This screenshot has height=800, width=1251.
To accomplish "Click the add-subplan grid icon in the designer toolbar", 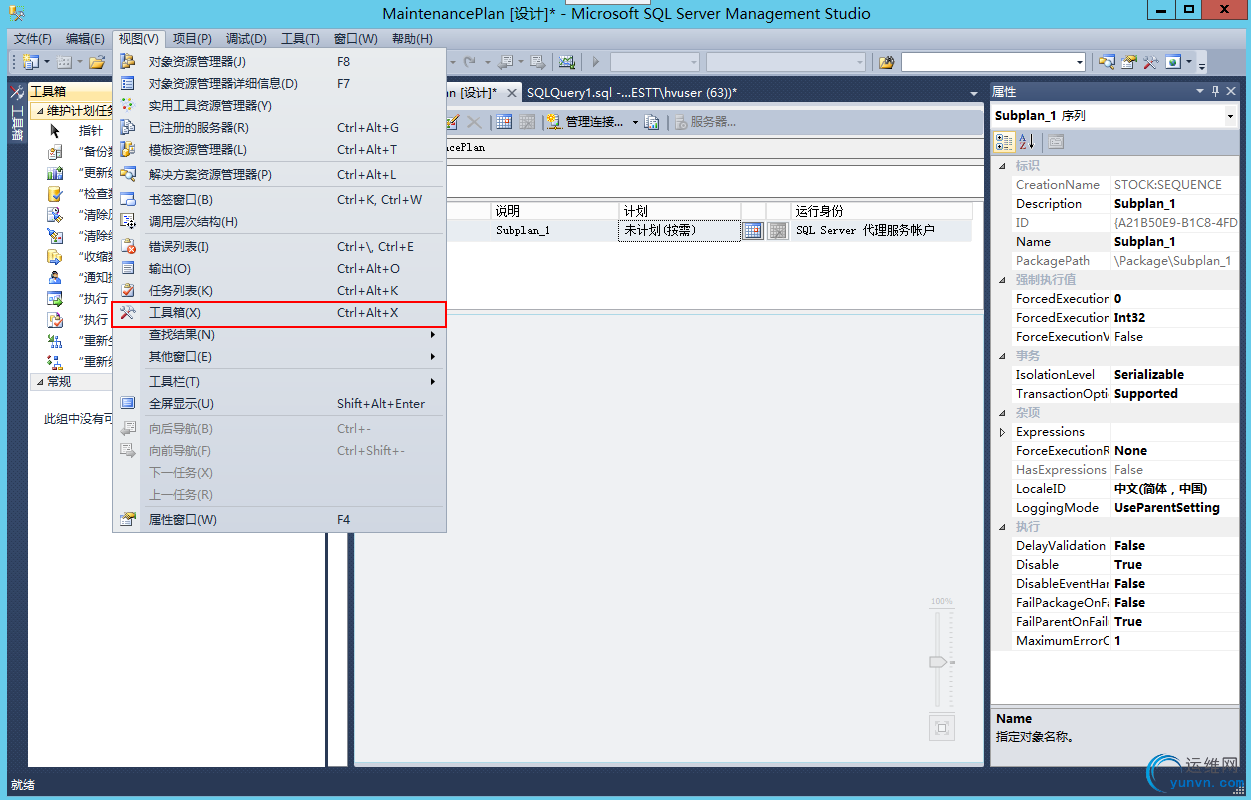I will (504, 122).
